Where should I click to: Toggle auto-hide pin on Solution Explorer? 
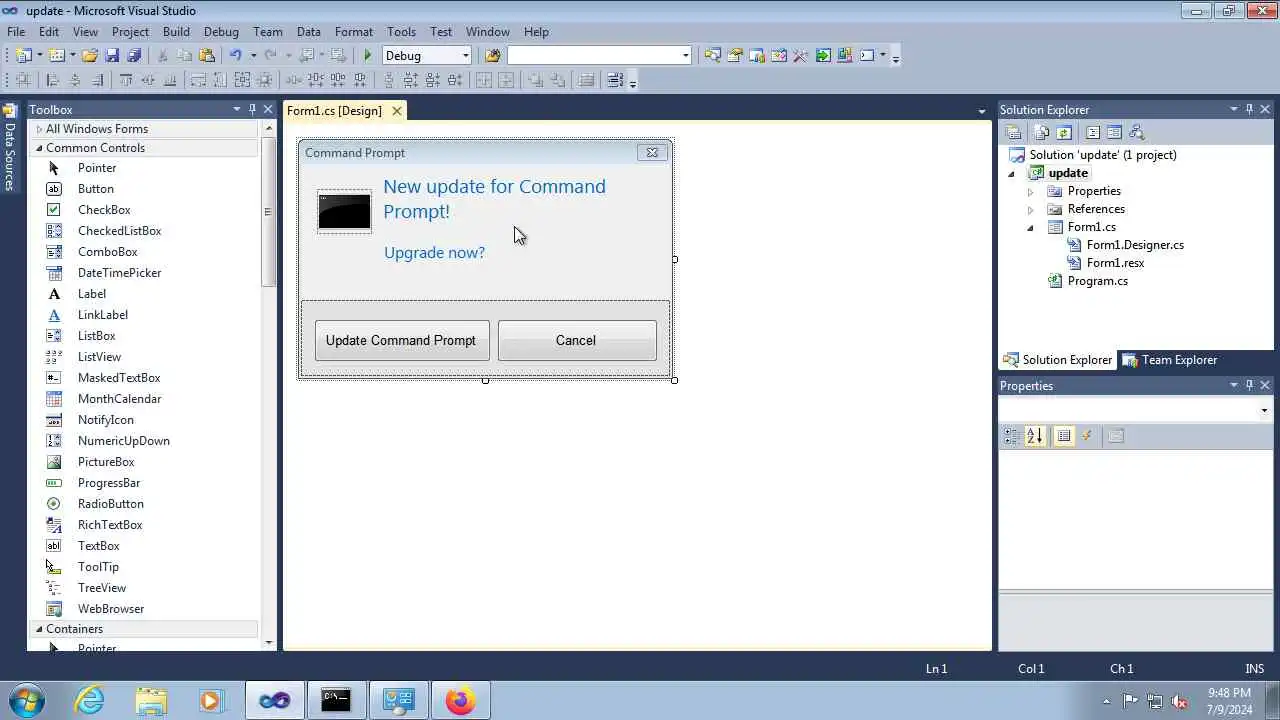pos(1249,109)
